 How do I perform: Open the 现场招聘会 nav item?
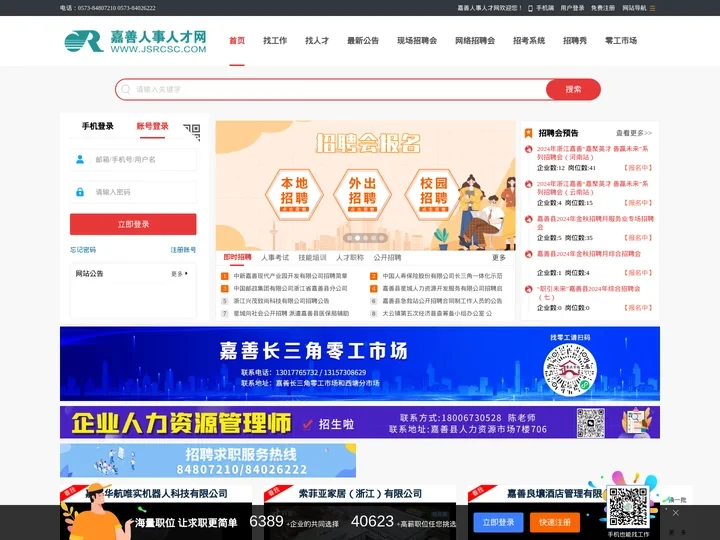pos(417,41)
